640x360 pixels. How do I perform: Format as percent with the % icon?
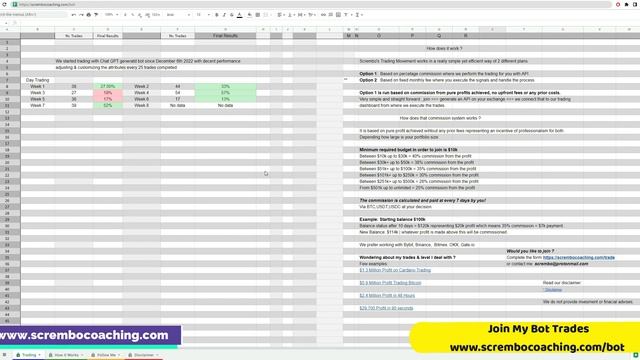[x=132, y=15]
